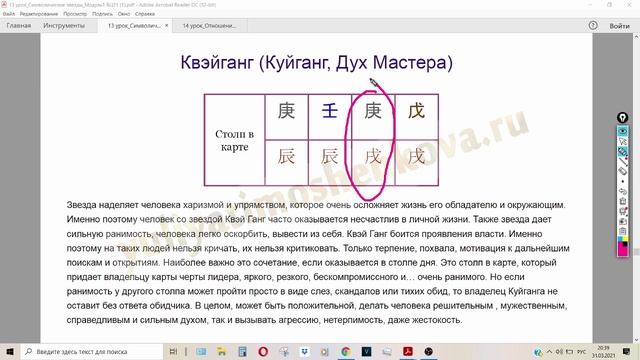Click the lightbulb icon above the annotation toolbar
This screenshot has height=360, width=640.
(x=622, y=118)
